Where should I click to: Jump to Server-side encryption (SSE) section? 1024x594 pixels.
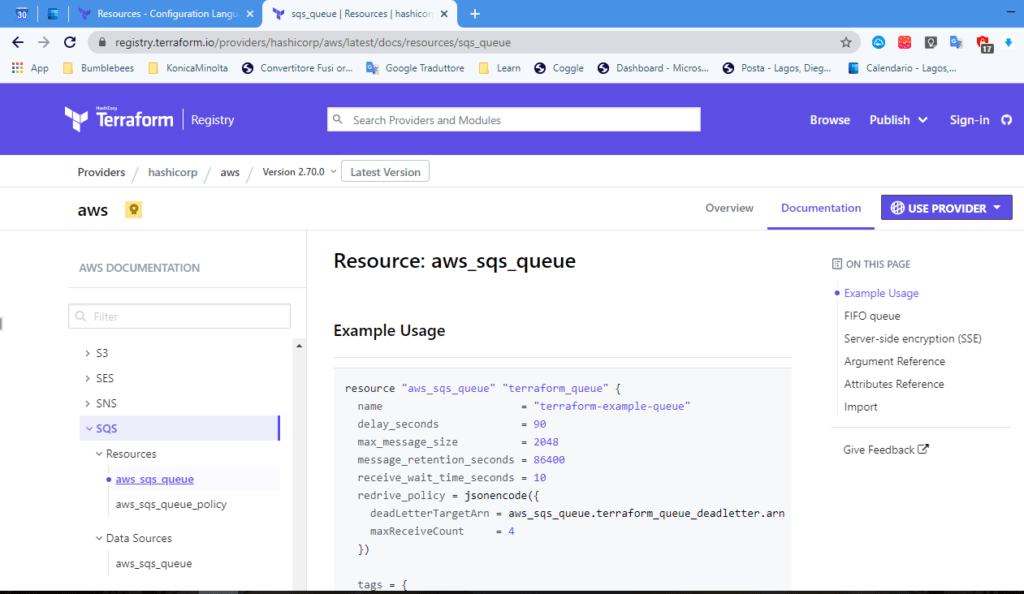[x=912, y=339]
